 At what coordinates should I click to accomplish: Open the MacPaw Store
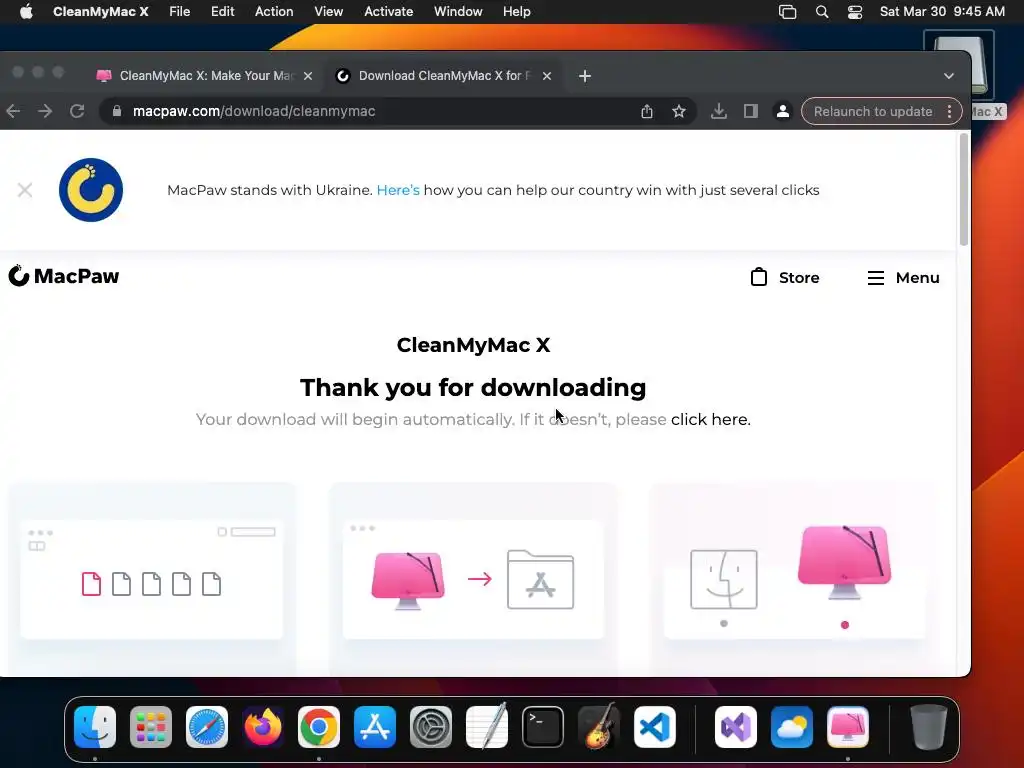tap(785, 278)
